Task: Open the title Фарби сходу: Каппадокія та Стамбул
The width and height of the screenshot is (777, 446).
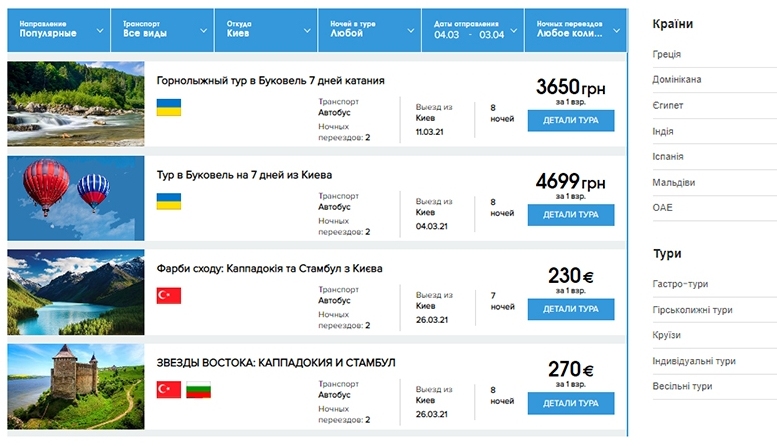Action: coord(269,269)
